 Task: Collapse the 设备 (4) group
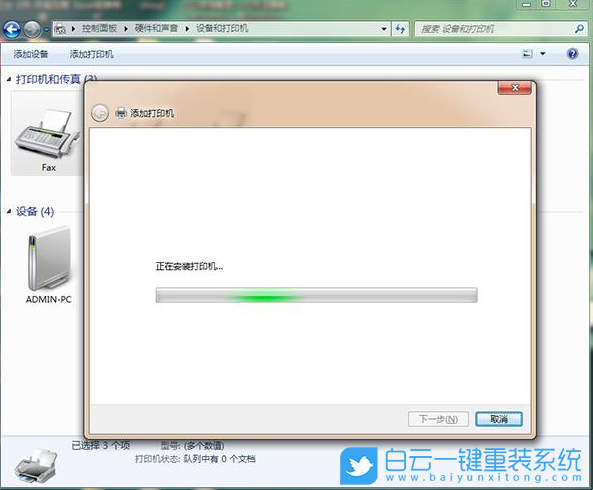[x=9, y=211]
